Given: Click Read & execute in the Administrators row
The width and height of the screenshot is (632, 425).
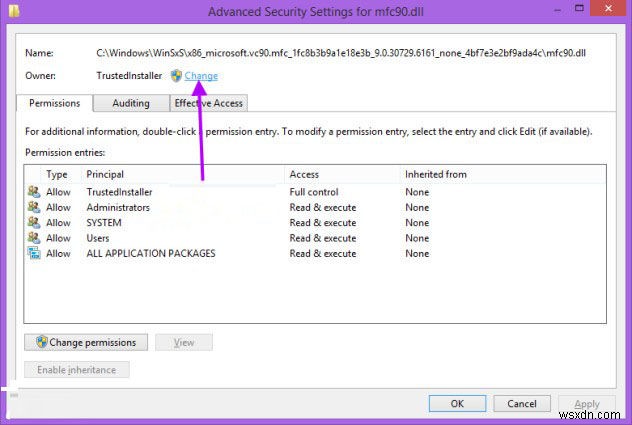Looking at the screenshot, I should click(323, 207).
